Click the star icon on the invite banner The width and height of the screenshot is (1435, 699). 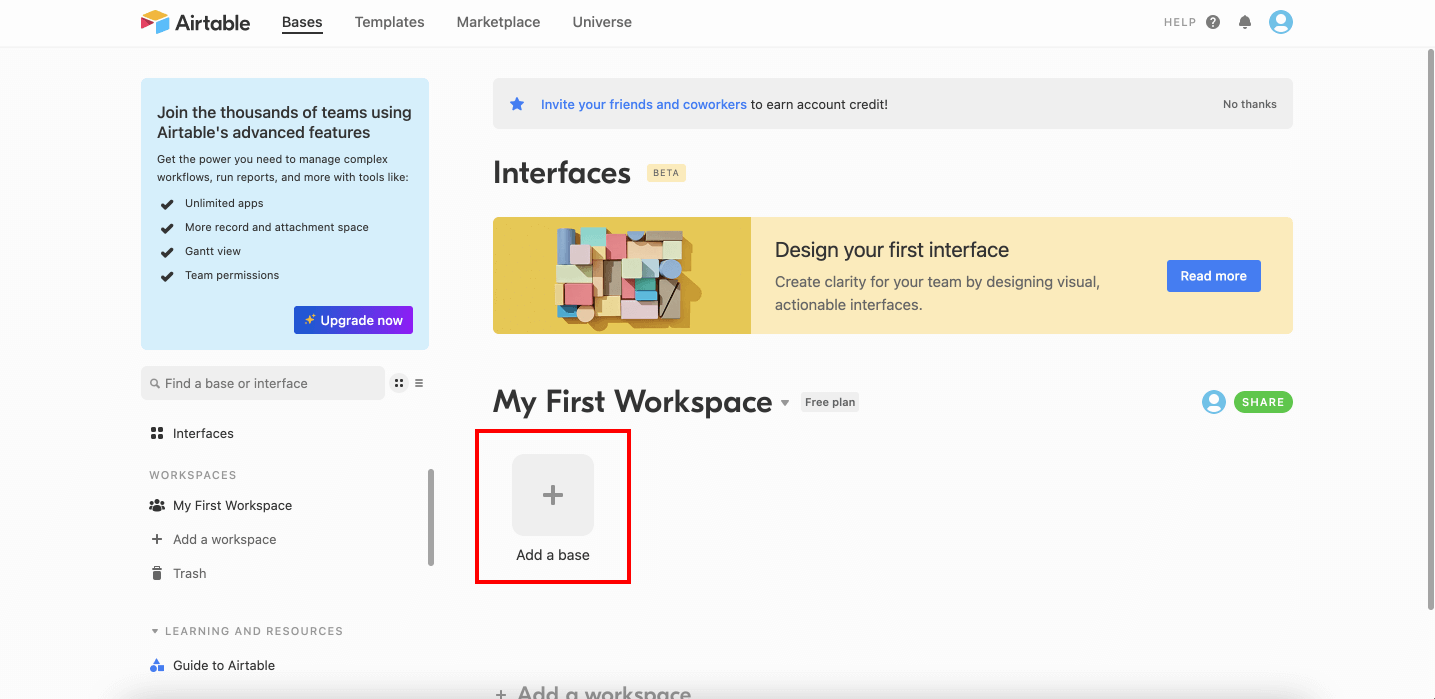pos(517,103)
